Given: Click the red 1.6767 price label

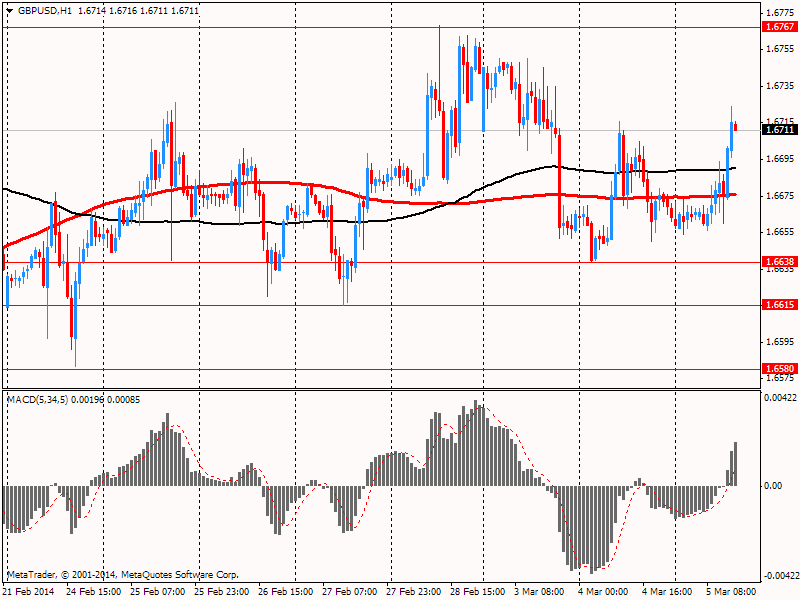Looking at the screenshot, I should click(779, 27).
